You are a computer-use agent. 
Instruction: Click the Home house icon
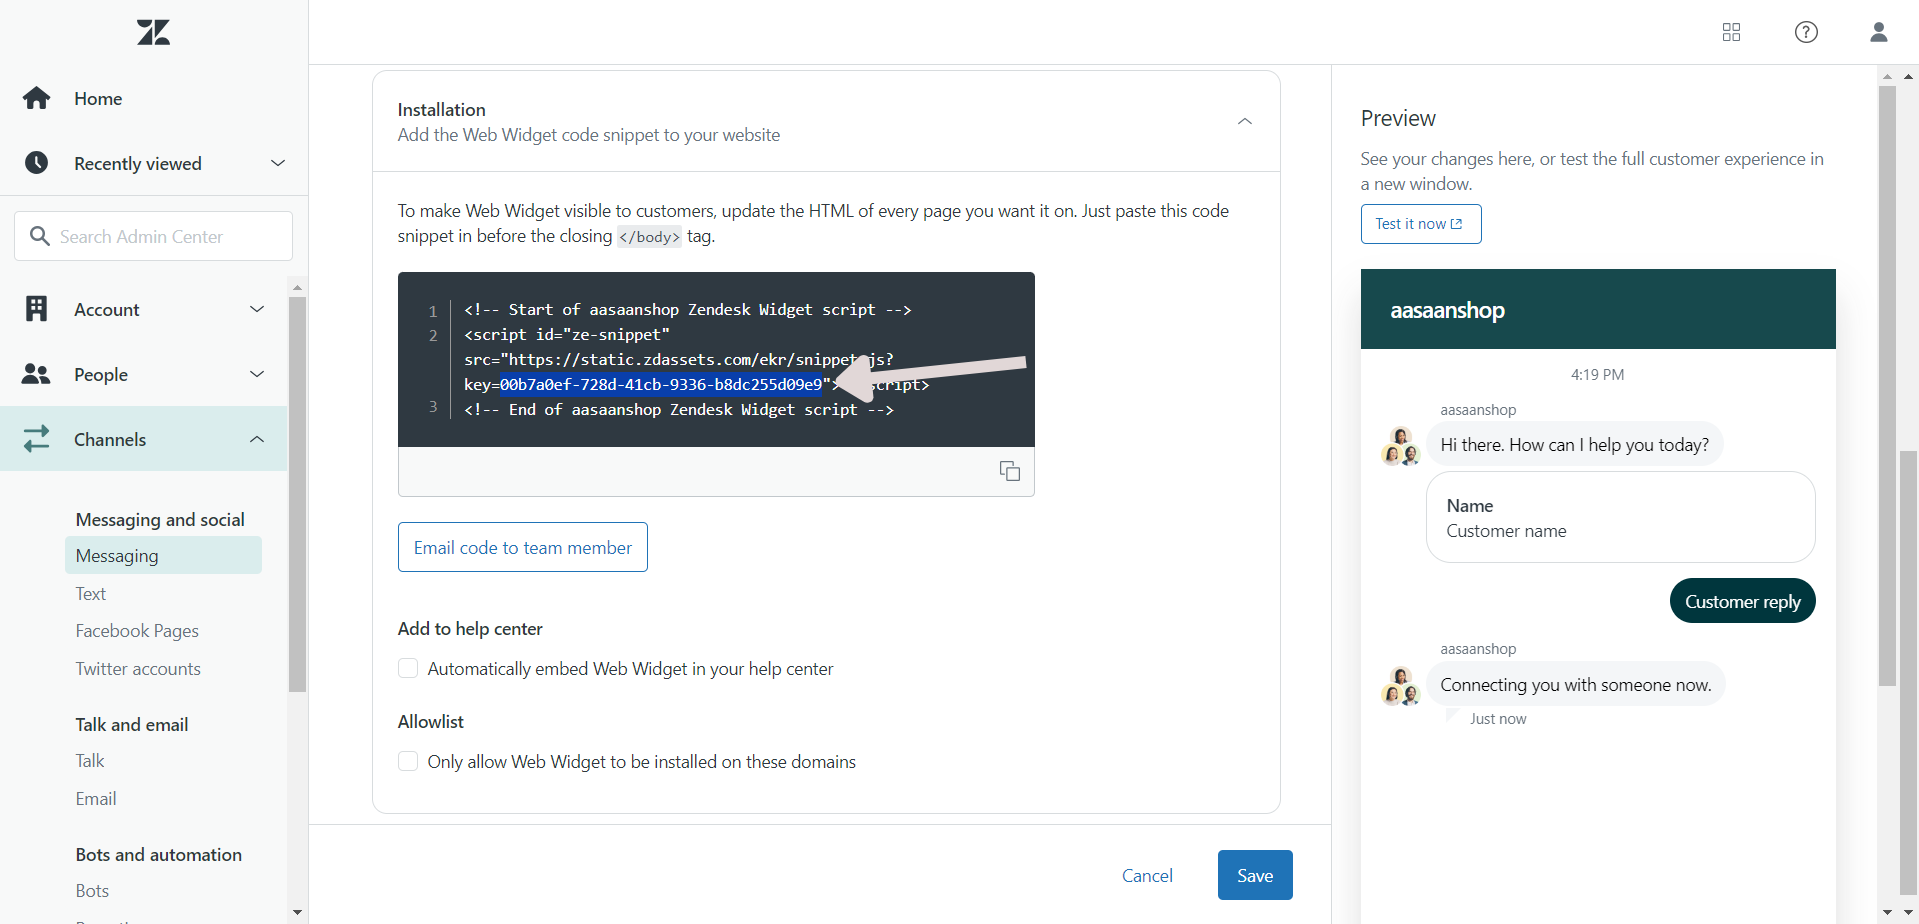pos(37,98)
